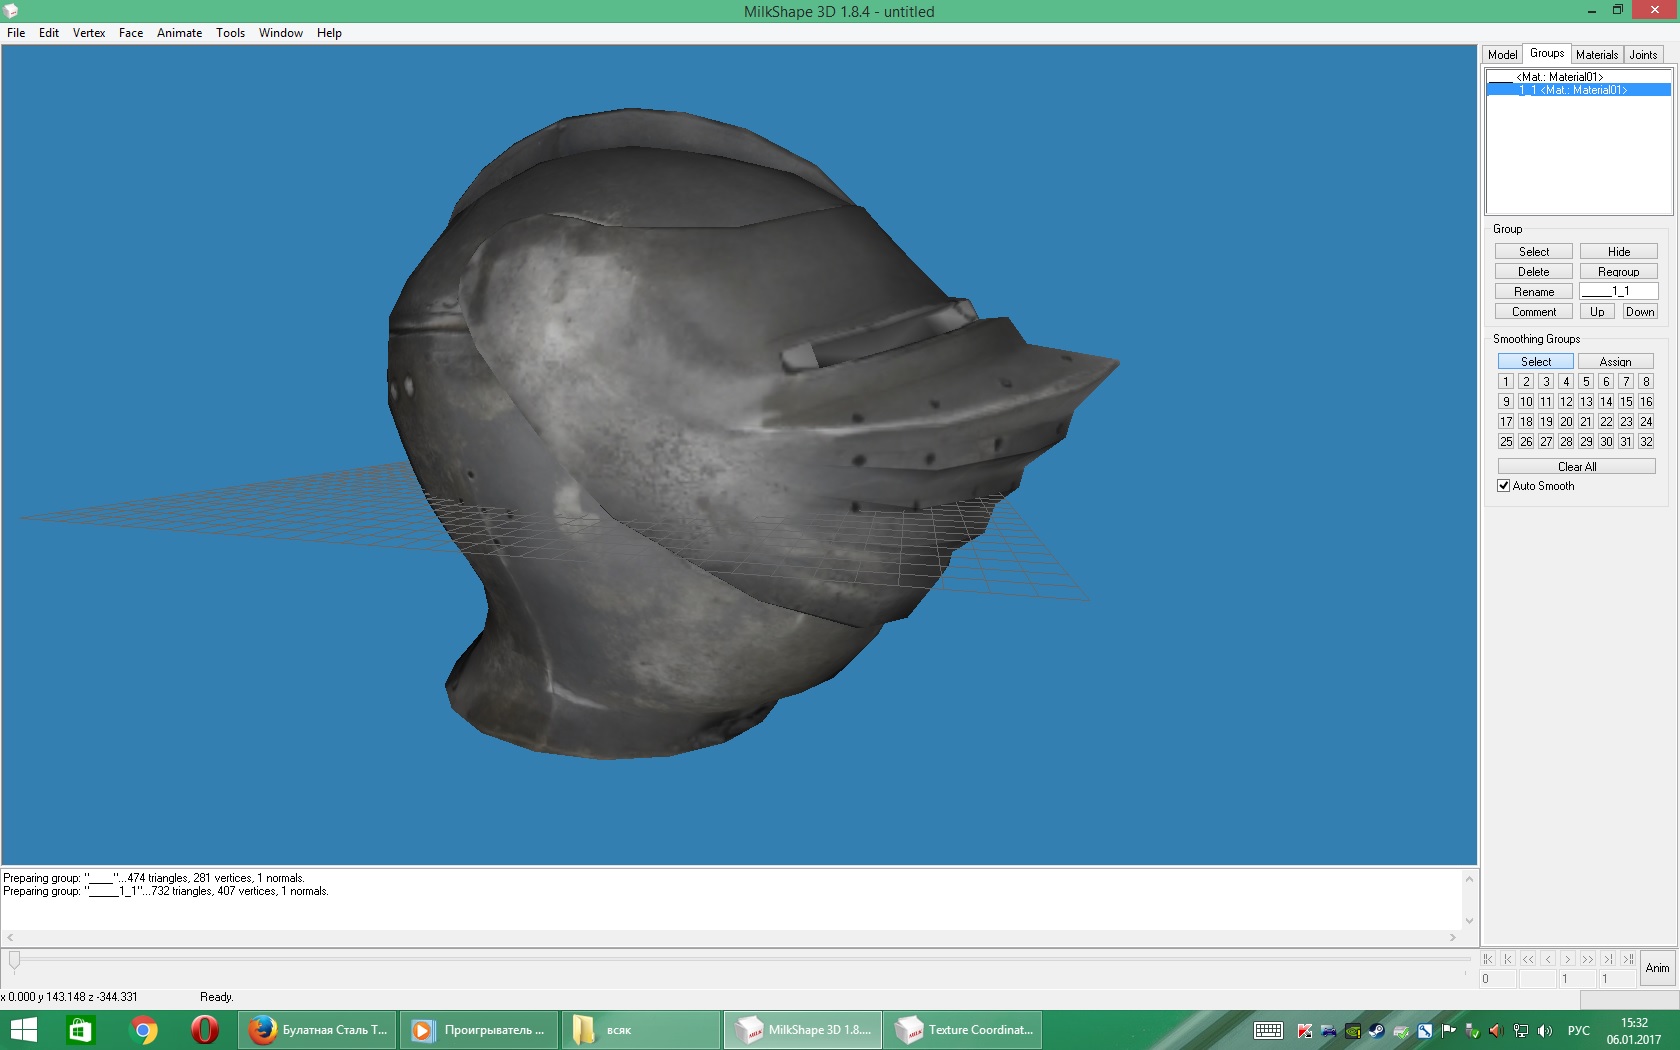
Task: Click the NVIDIA tray icon
Action: (1352, 1031)
